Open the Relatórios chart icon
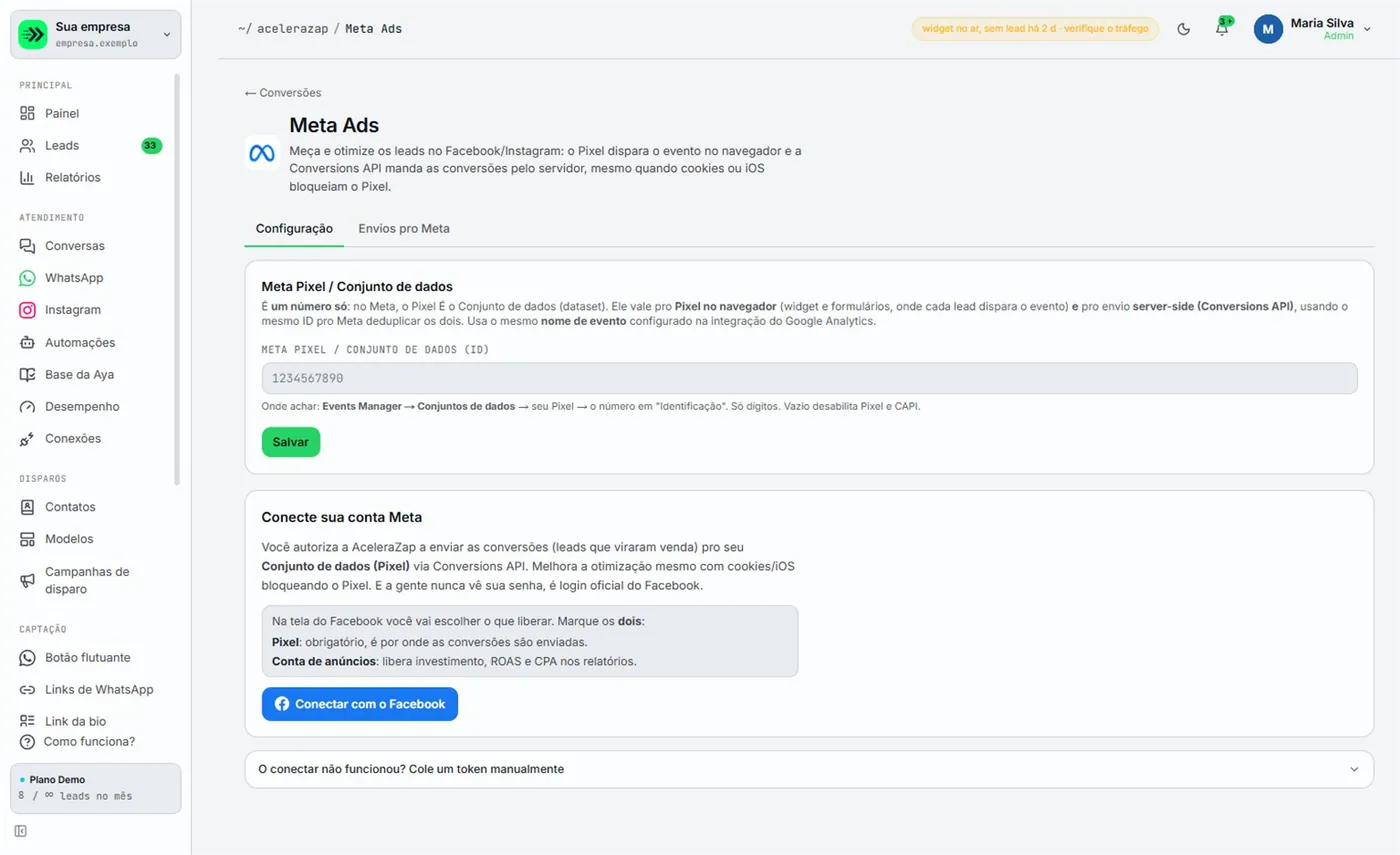 pyautogui.click(x=27, y=177)
